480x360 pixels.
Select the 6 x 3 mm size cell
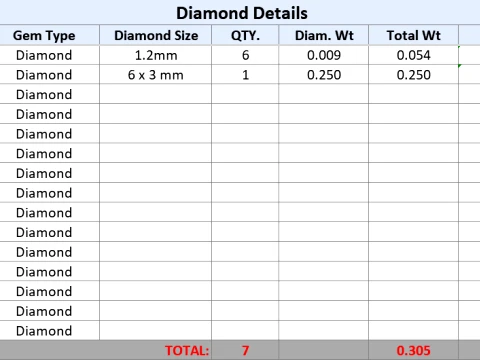tap(156, 75)
